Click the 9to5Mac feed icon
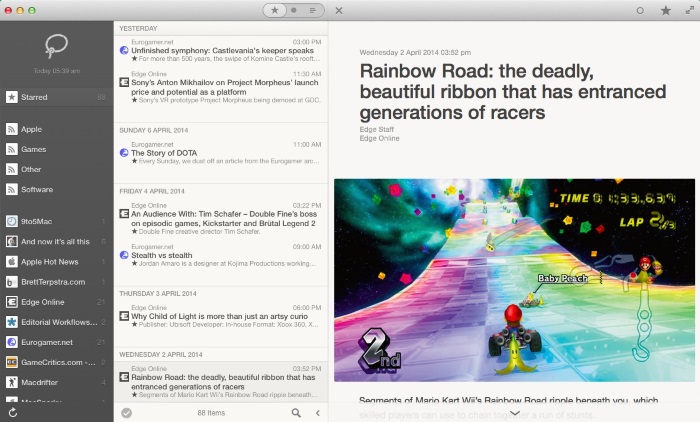Image resolution: width=700 pixels, height=422 pixels. pyautogui.click(x=12, y=221)
